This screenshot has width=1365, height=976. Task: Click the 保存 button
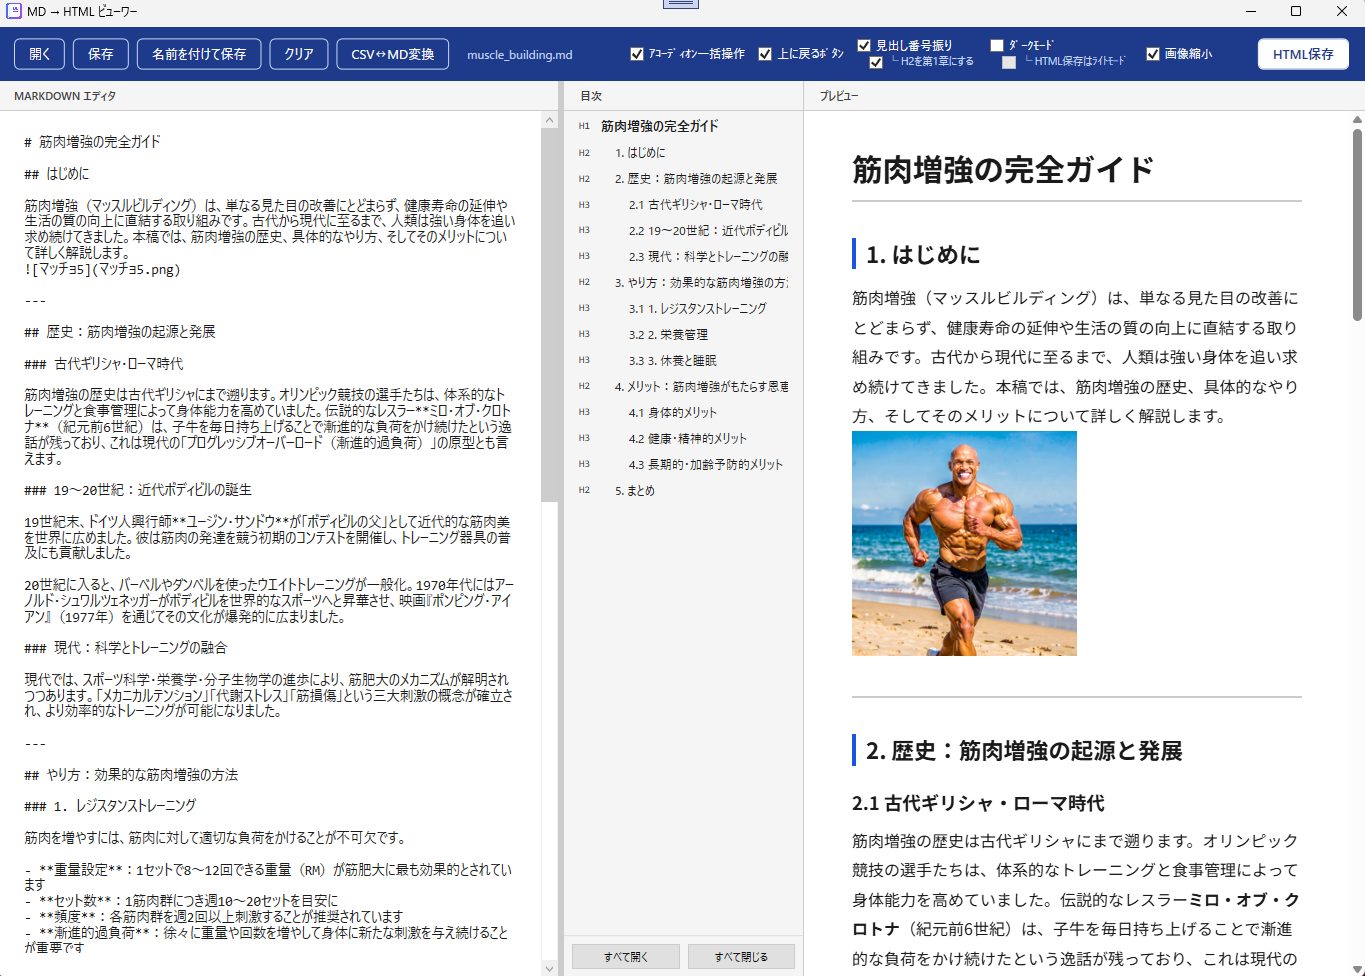point(101,54)
